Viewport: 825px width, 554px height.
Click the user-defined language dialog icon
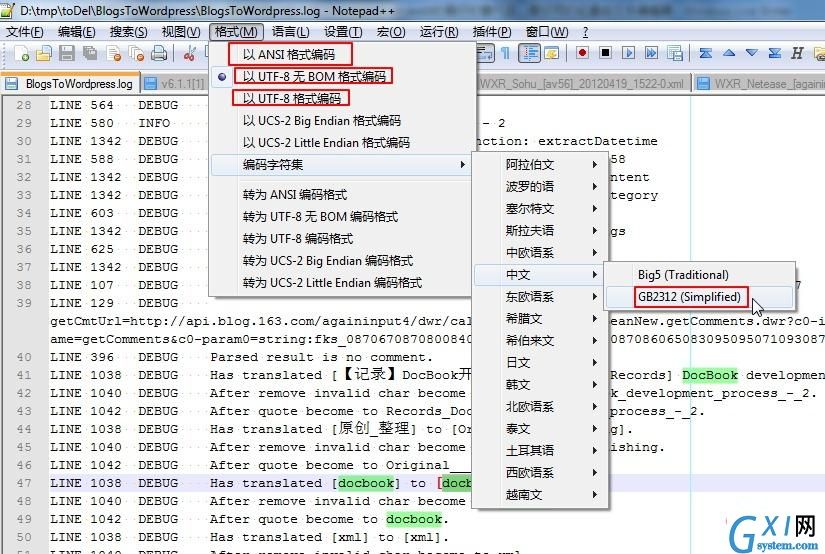click(x=551, y=53)
